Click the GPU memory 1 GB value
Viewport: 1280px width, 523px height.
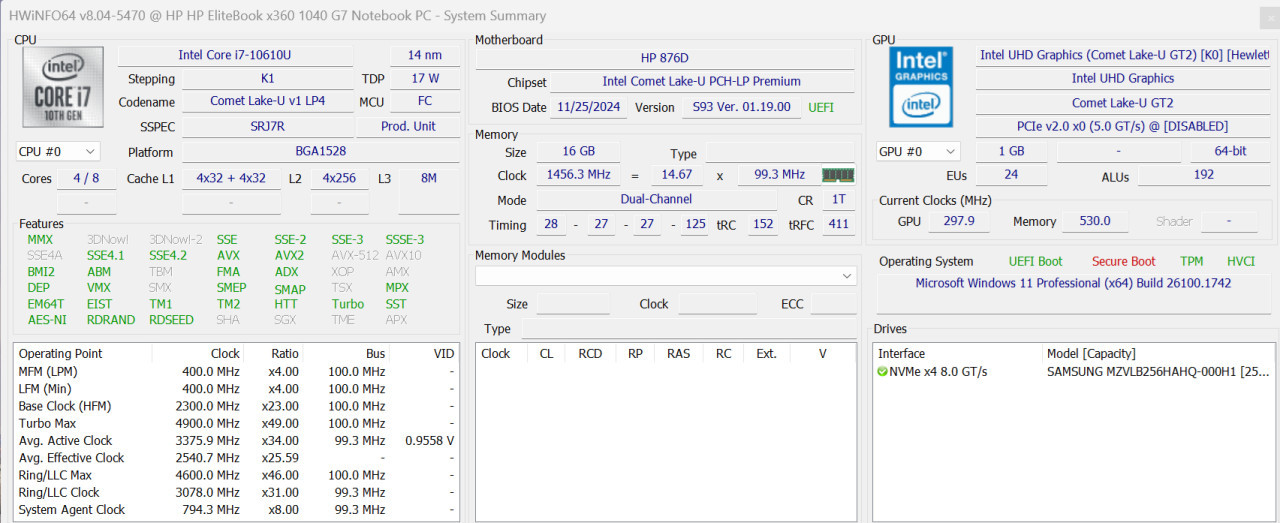coord(1011,151)
